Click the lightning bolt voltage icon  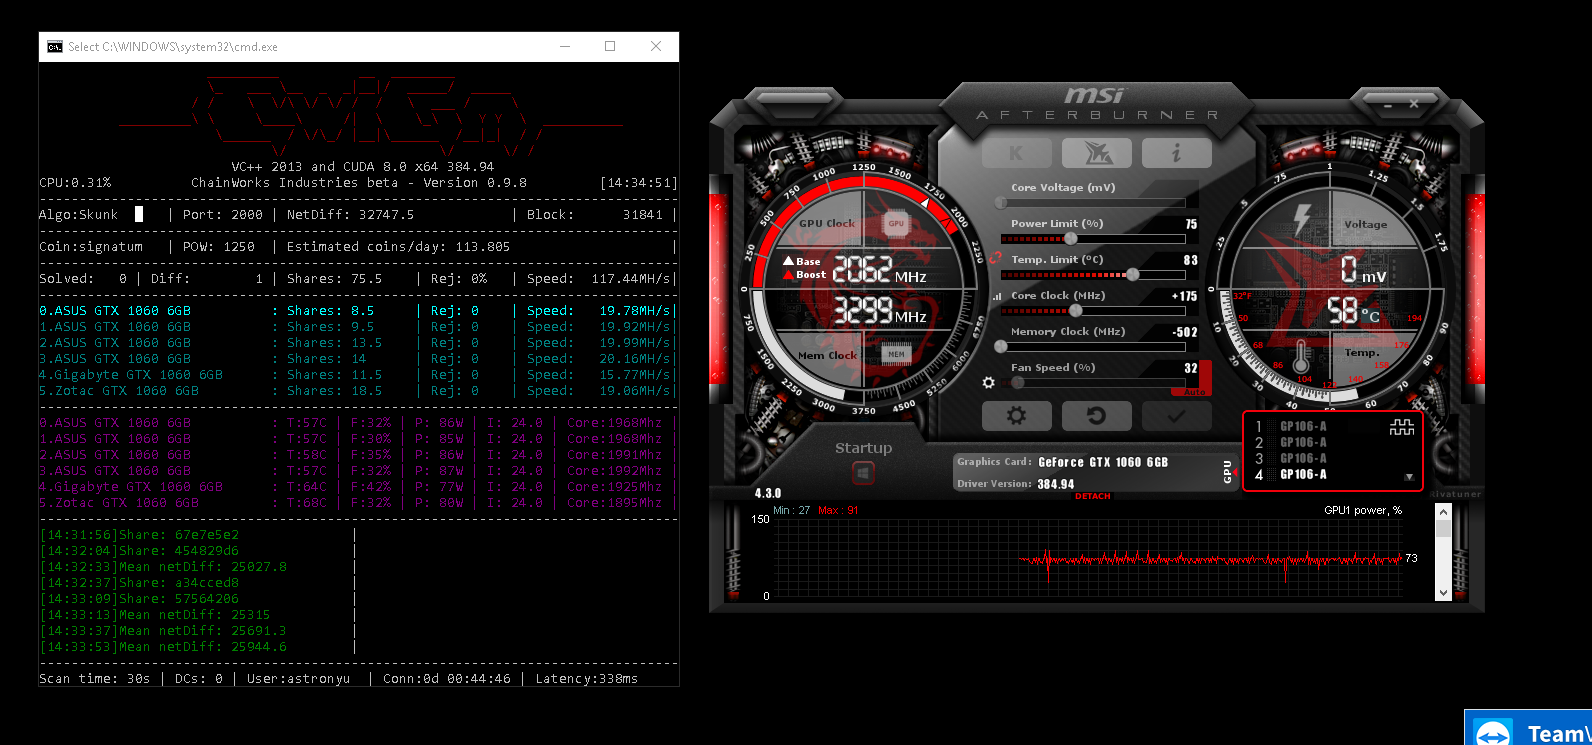coord(1302,220)
